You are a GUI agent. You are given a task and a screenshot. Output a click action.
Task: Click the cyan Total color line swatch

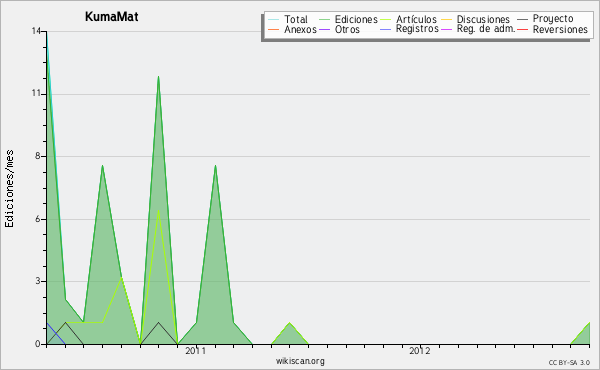[274, 20]
